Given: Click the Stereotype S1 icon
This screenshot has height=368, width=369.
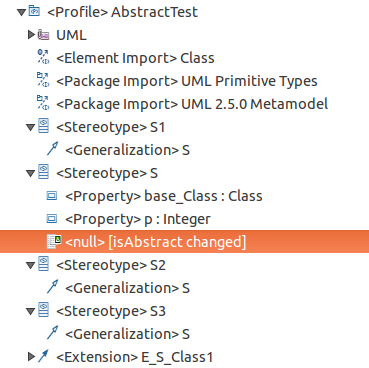Looking at the screenshot, I should pos(44,126).
